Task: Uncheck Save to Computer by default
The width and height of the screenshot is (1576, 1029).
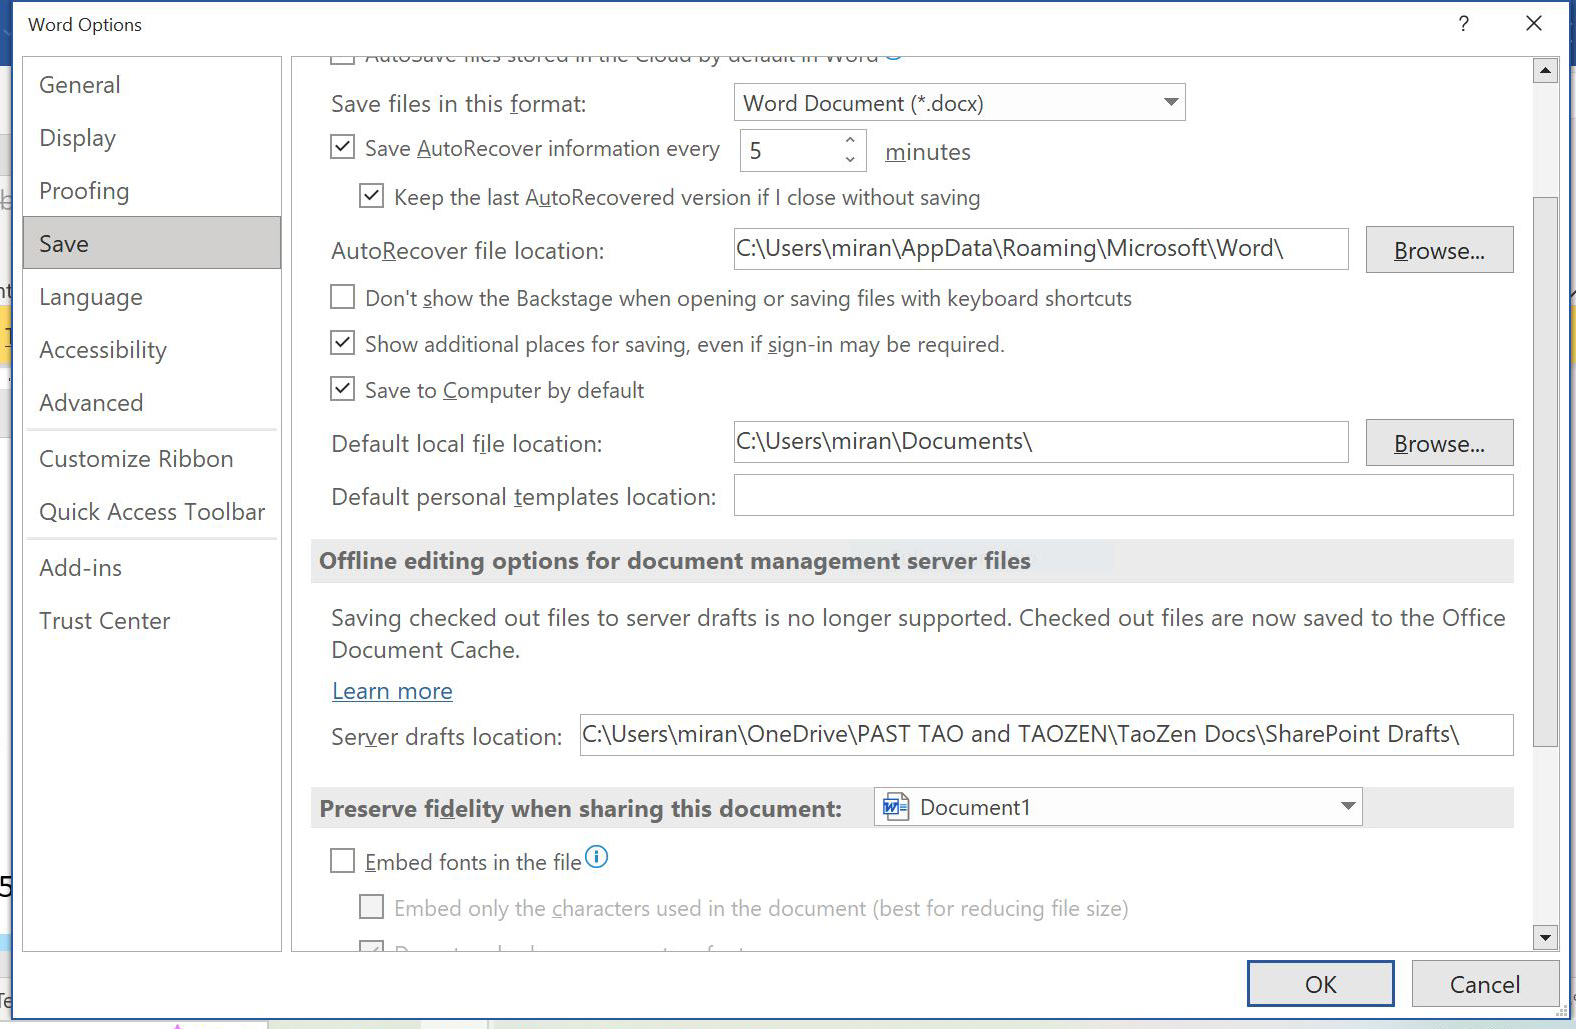Action: coord(342,389)
